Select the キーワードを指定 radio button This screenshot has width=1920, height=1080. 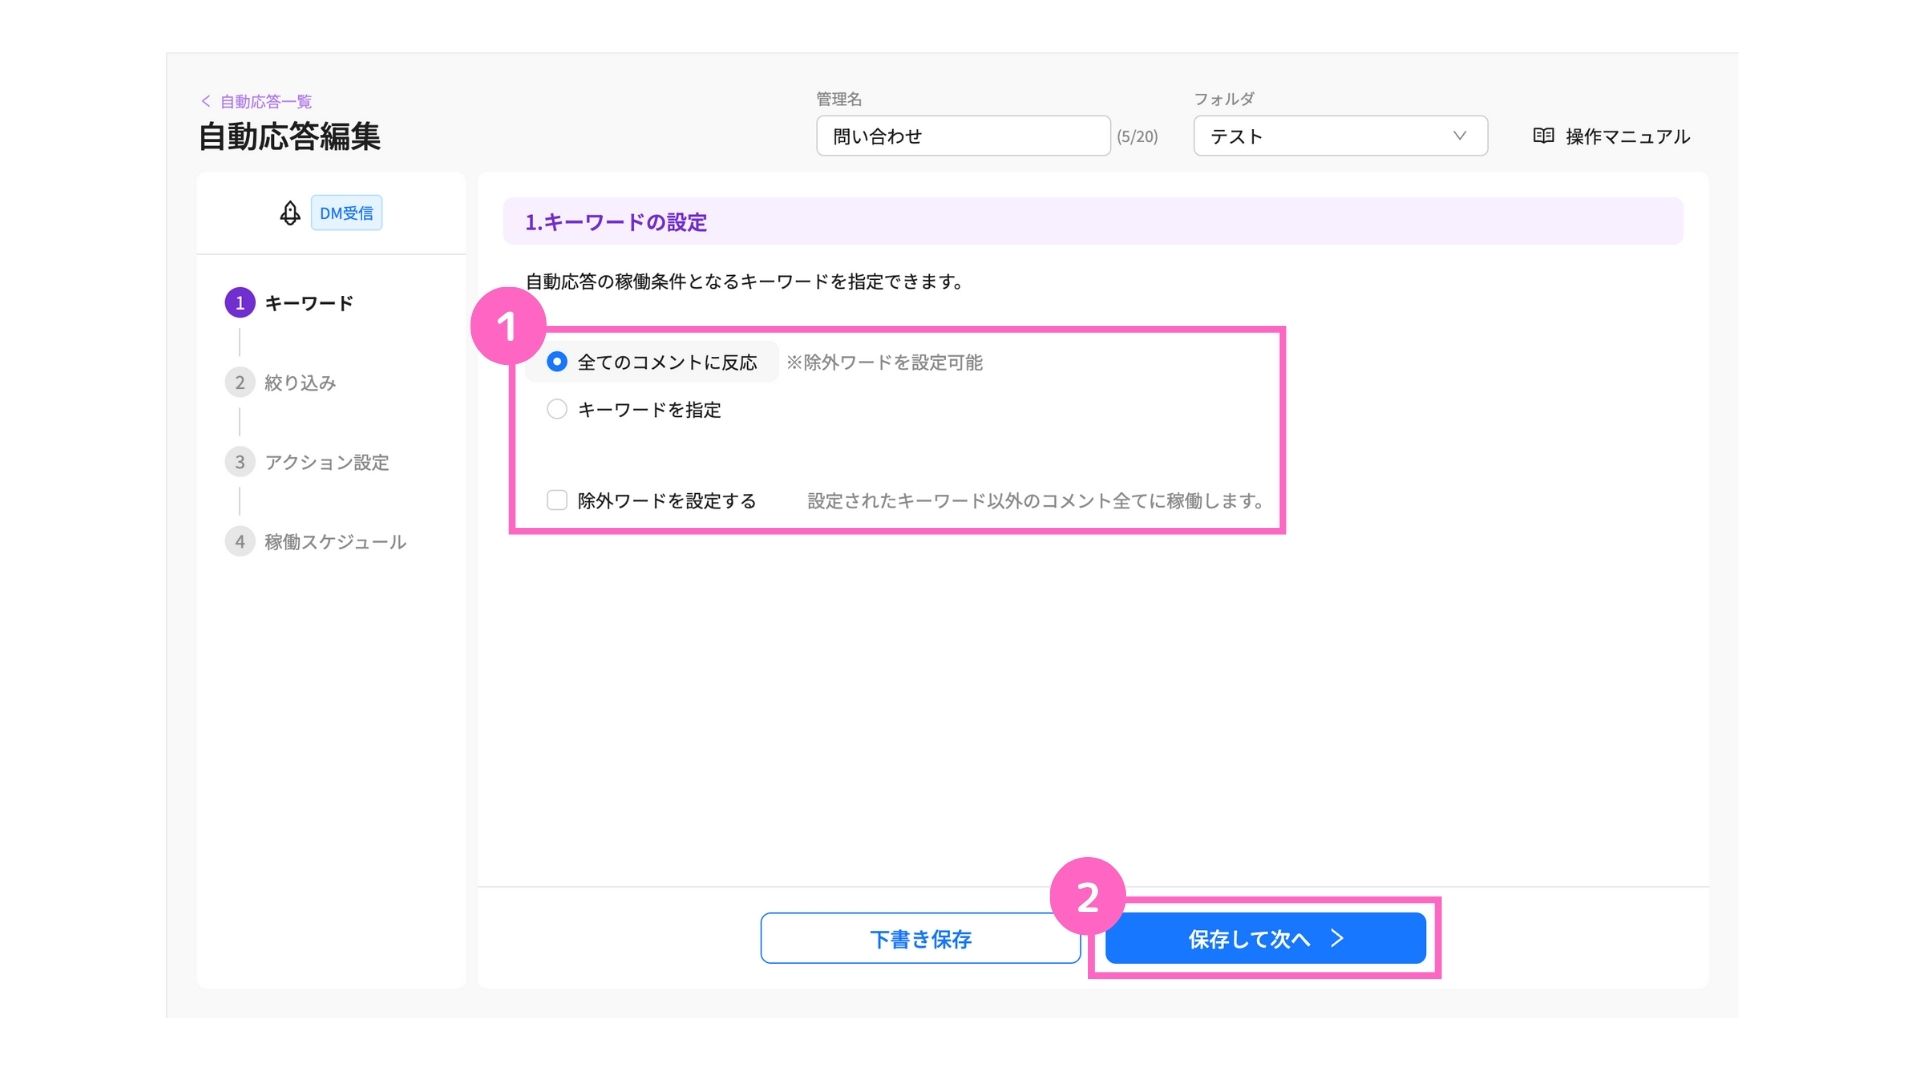point(557,409)
